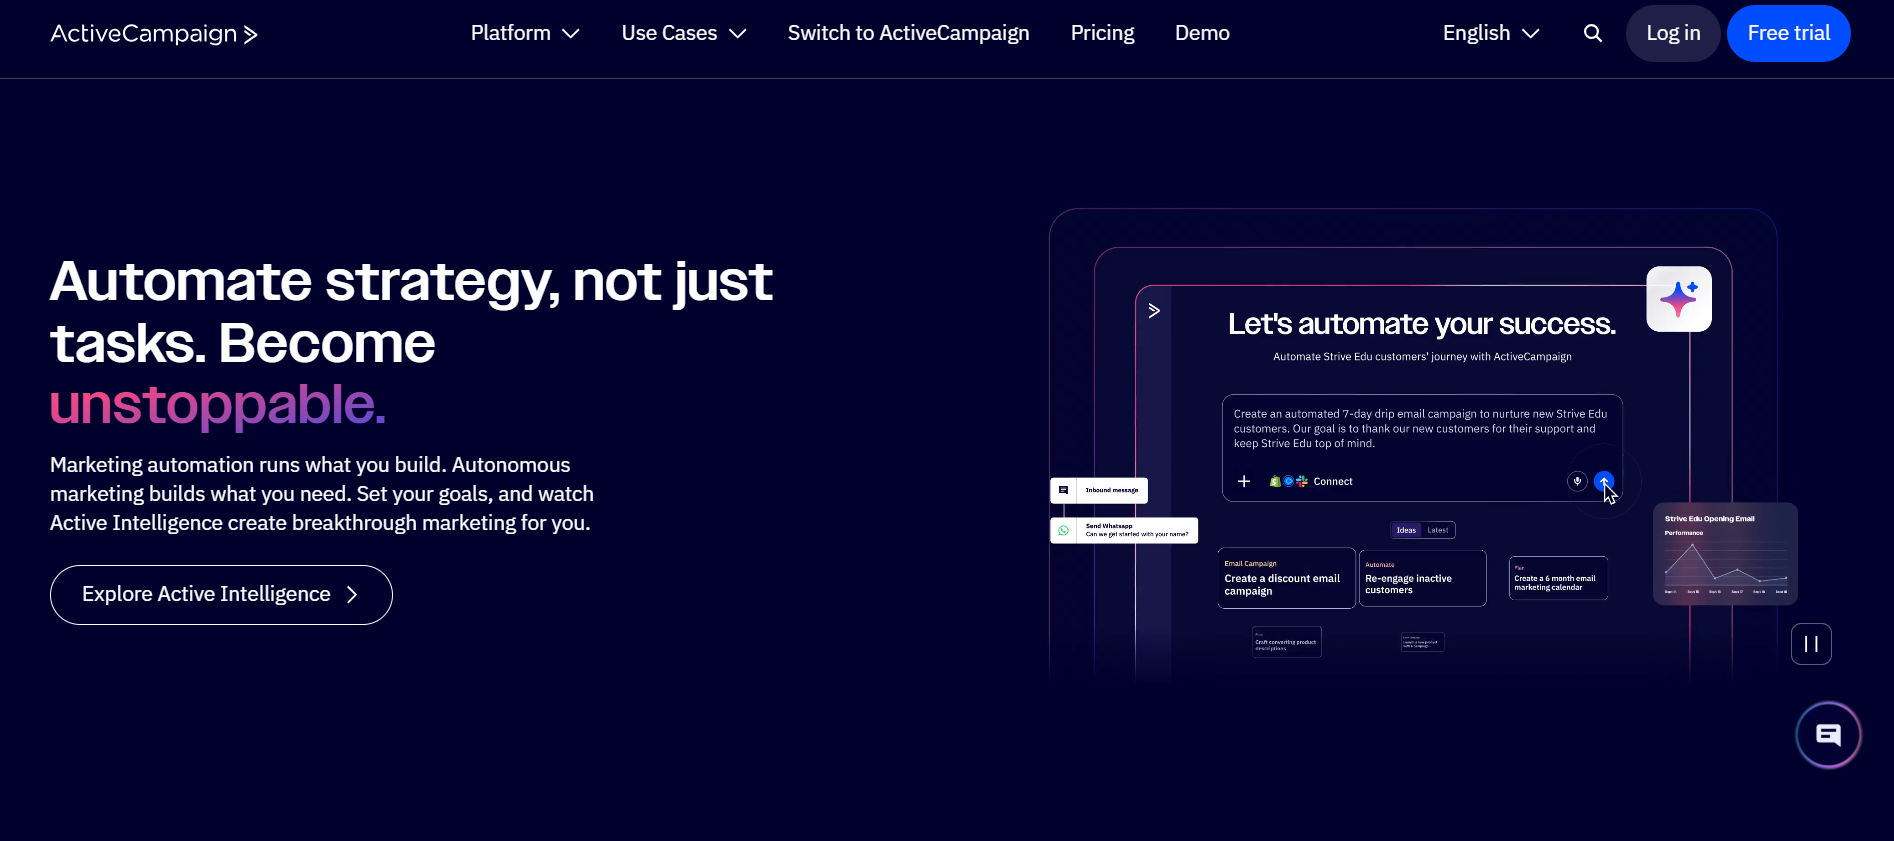Open the chat widget bubble
This screenshot has height=841, width=1894.
[1828, 735]
